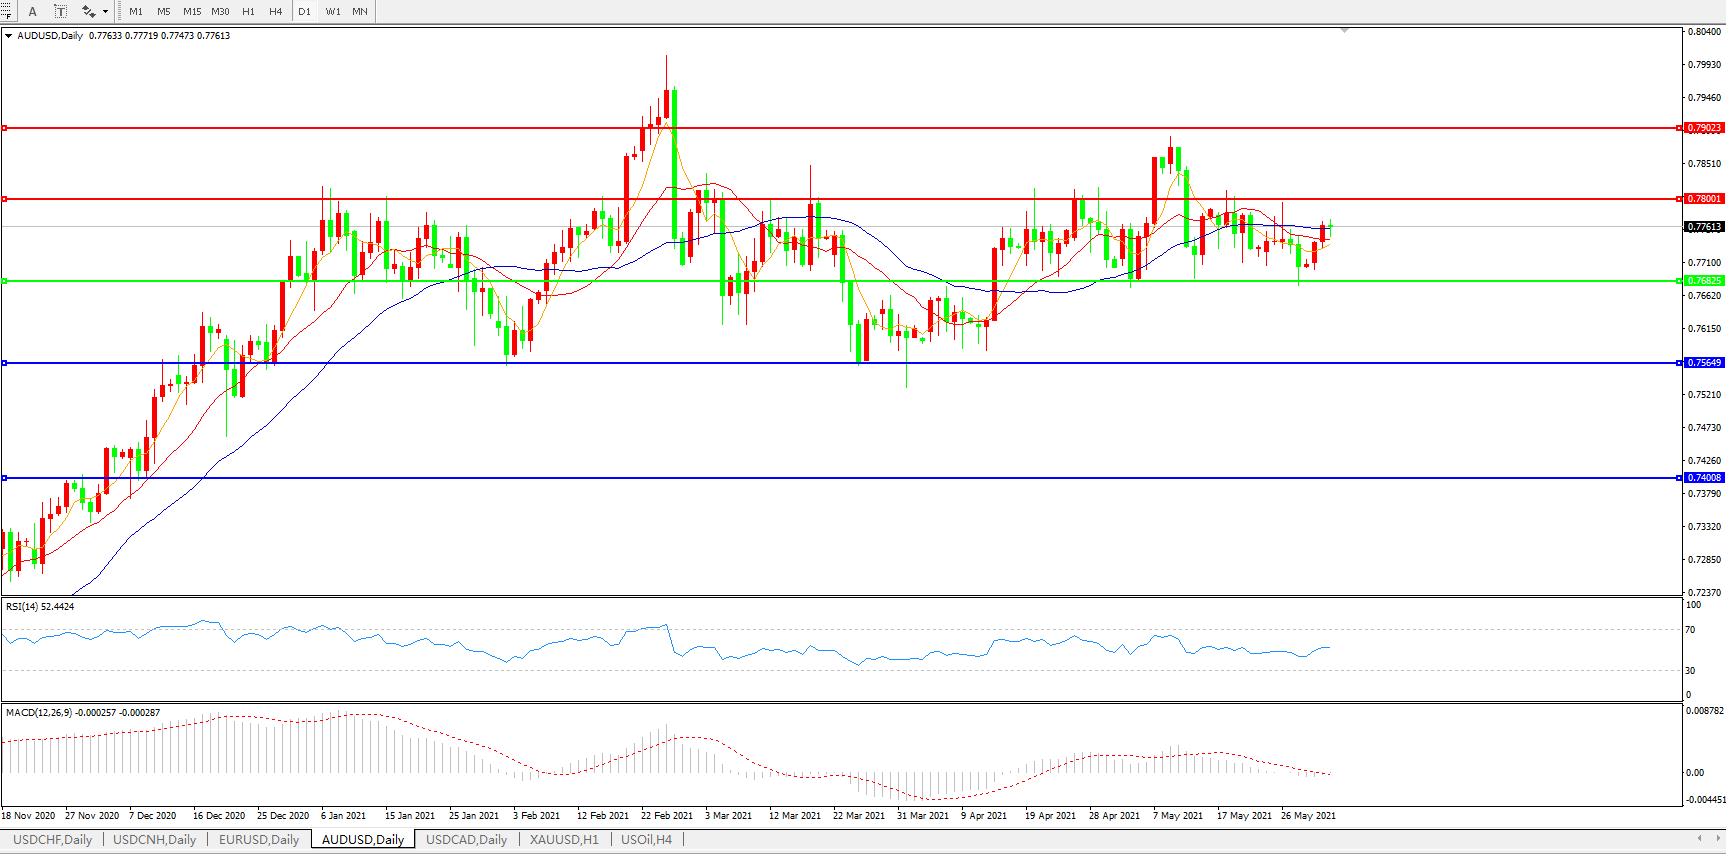
Task: Click the Arrows objects icon
Action: pyautogui.click(x=88, y=11)
